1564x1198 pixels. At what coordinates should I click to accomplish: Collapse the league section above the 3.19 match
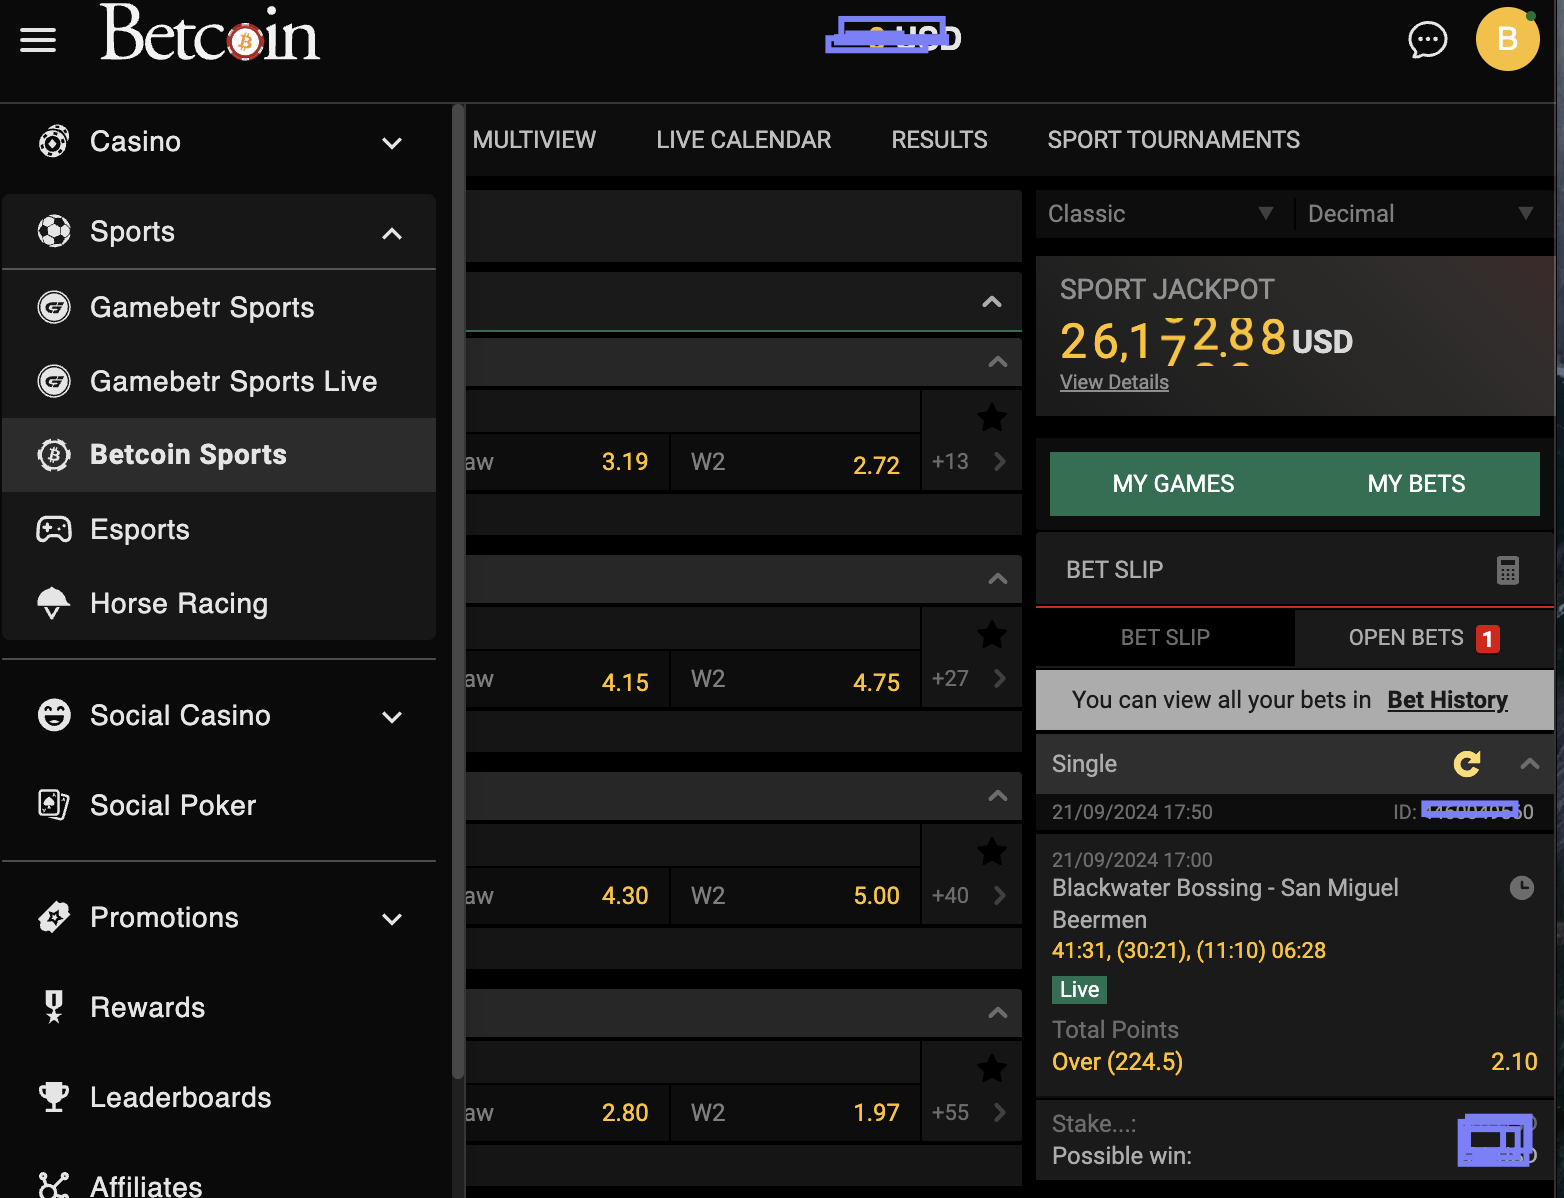997,362
